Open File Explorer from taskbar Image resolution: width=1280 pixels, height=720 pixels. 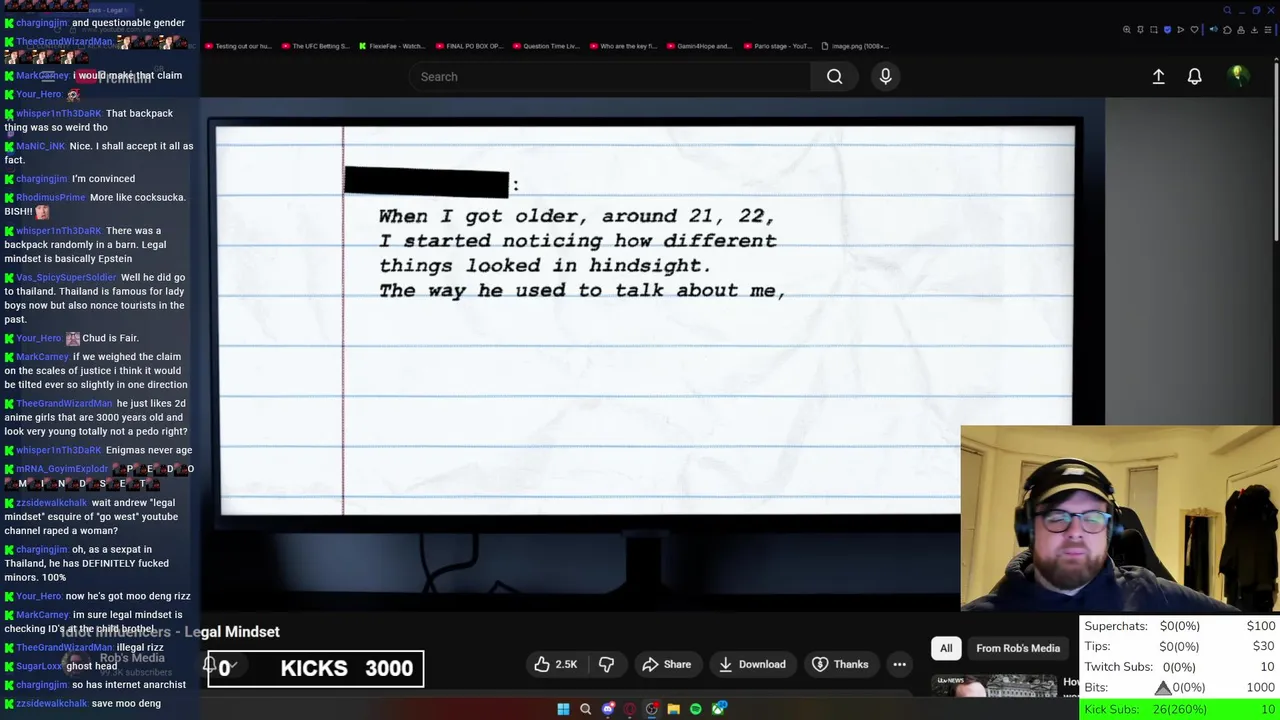tap(674, 709)
